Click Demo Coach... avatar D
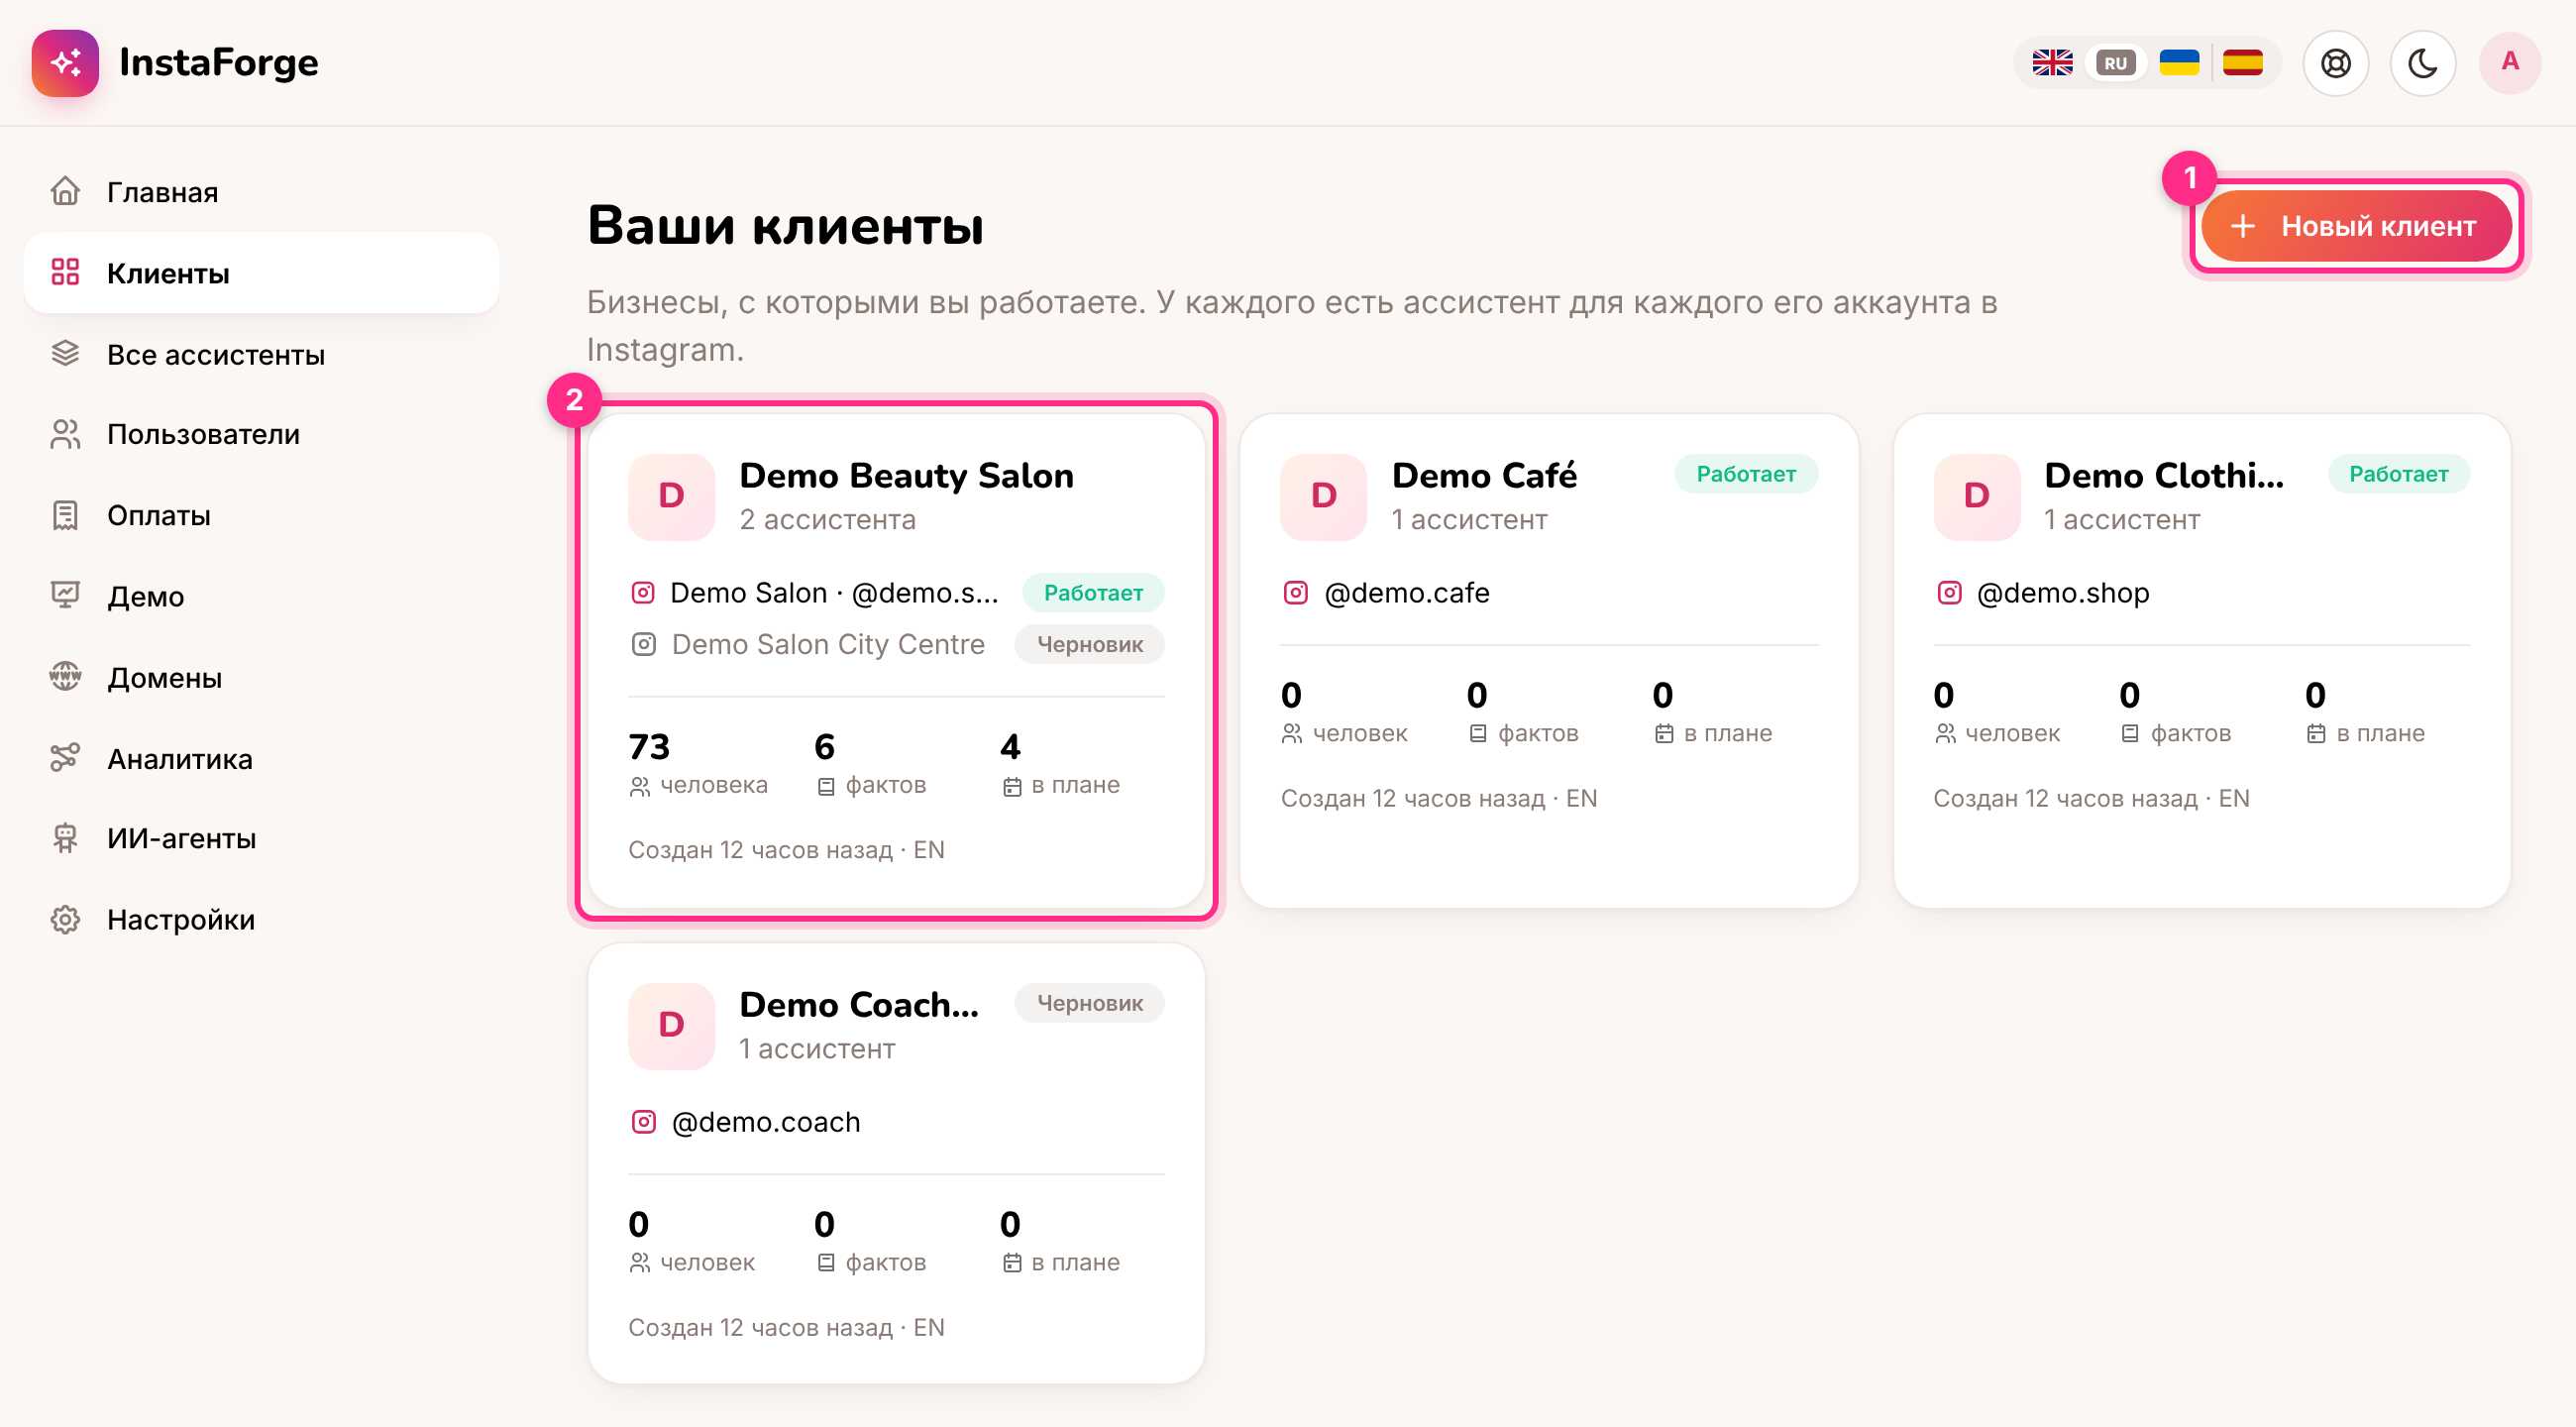This screenshot has width=2576, height=1427. pos(671,1025)
